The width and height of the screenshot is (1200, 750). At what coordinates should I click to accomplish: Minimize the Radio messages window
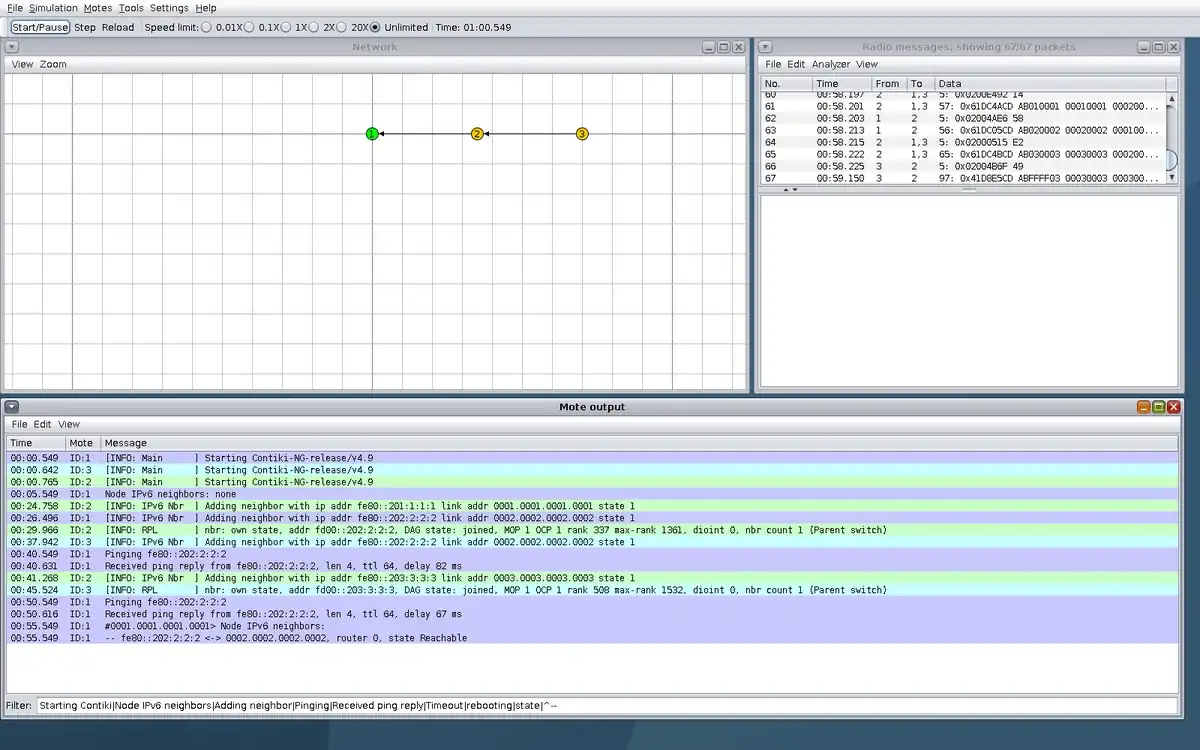pyautogui.click(x=1143, y=47)
